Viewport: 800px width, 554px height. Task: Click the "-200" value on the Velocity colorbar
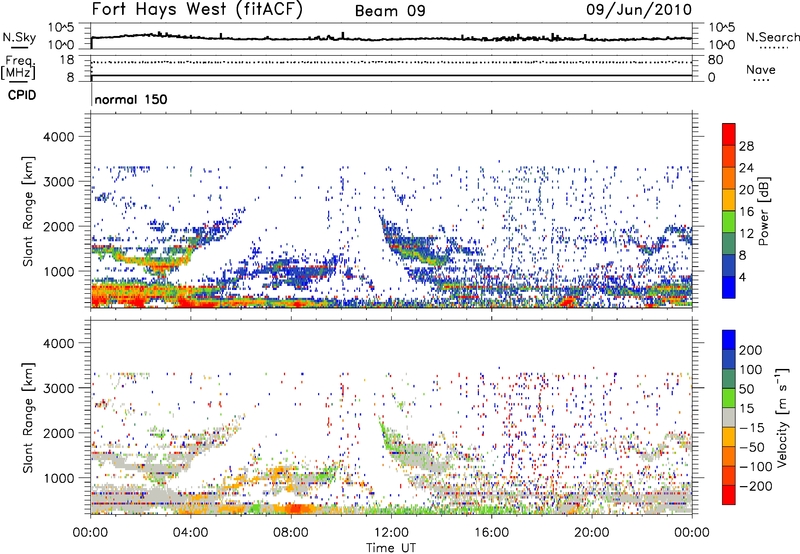click(756, 486)
